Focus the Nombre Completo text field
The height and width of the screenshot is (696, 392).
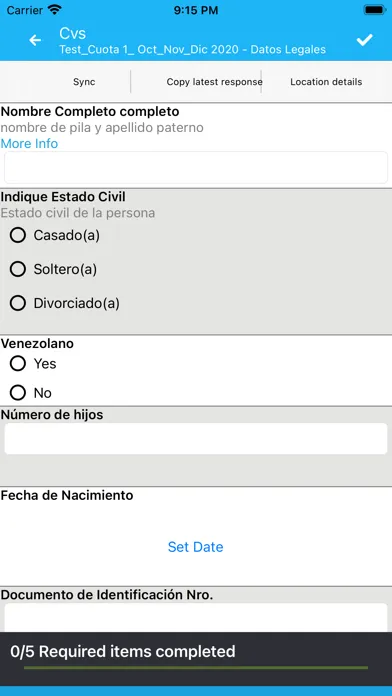pyautogui.click(x=196, y=167)
